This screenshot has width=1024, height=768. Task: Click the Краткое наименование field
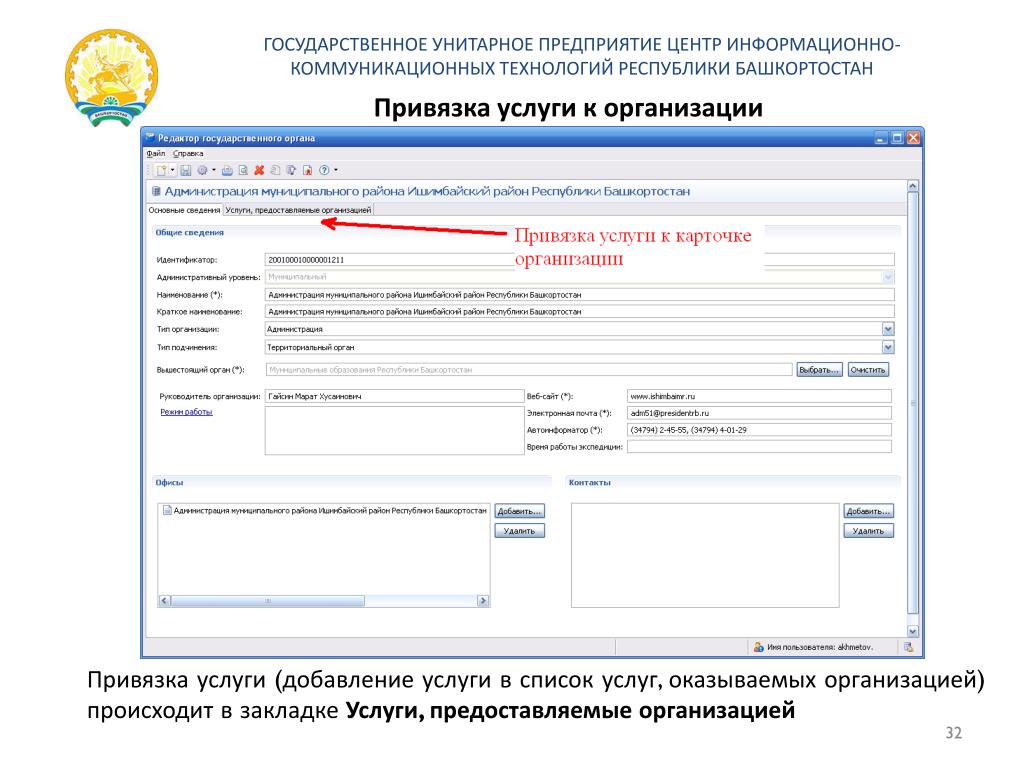click(579, 312)
